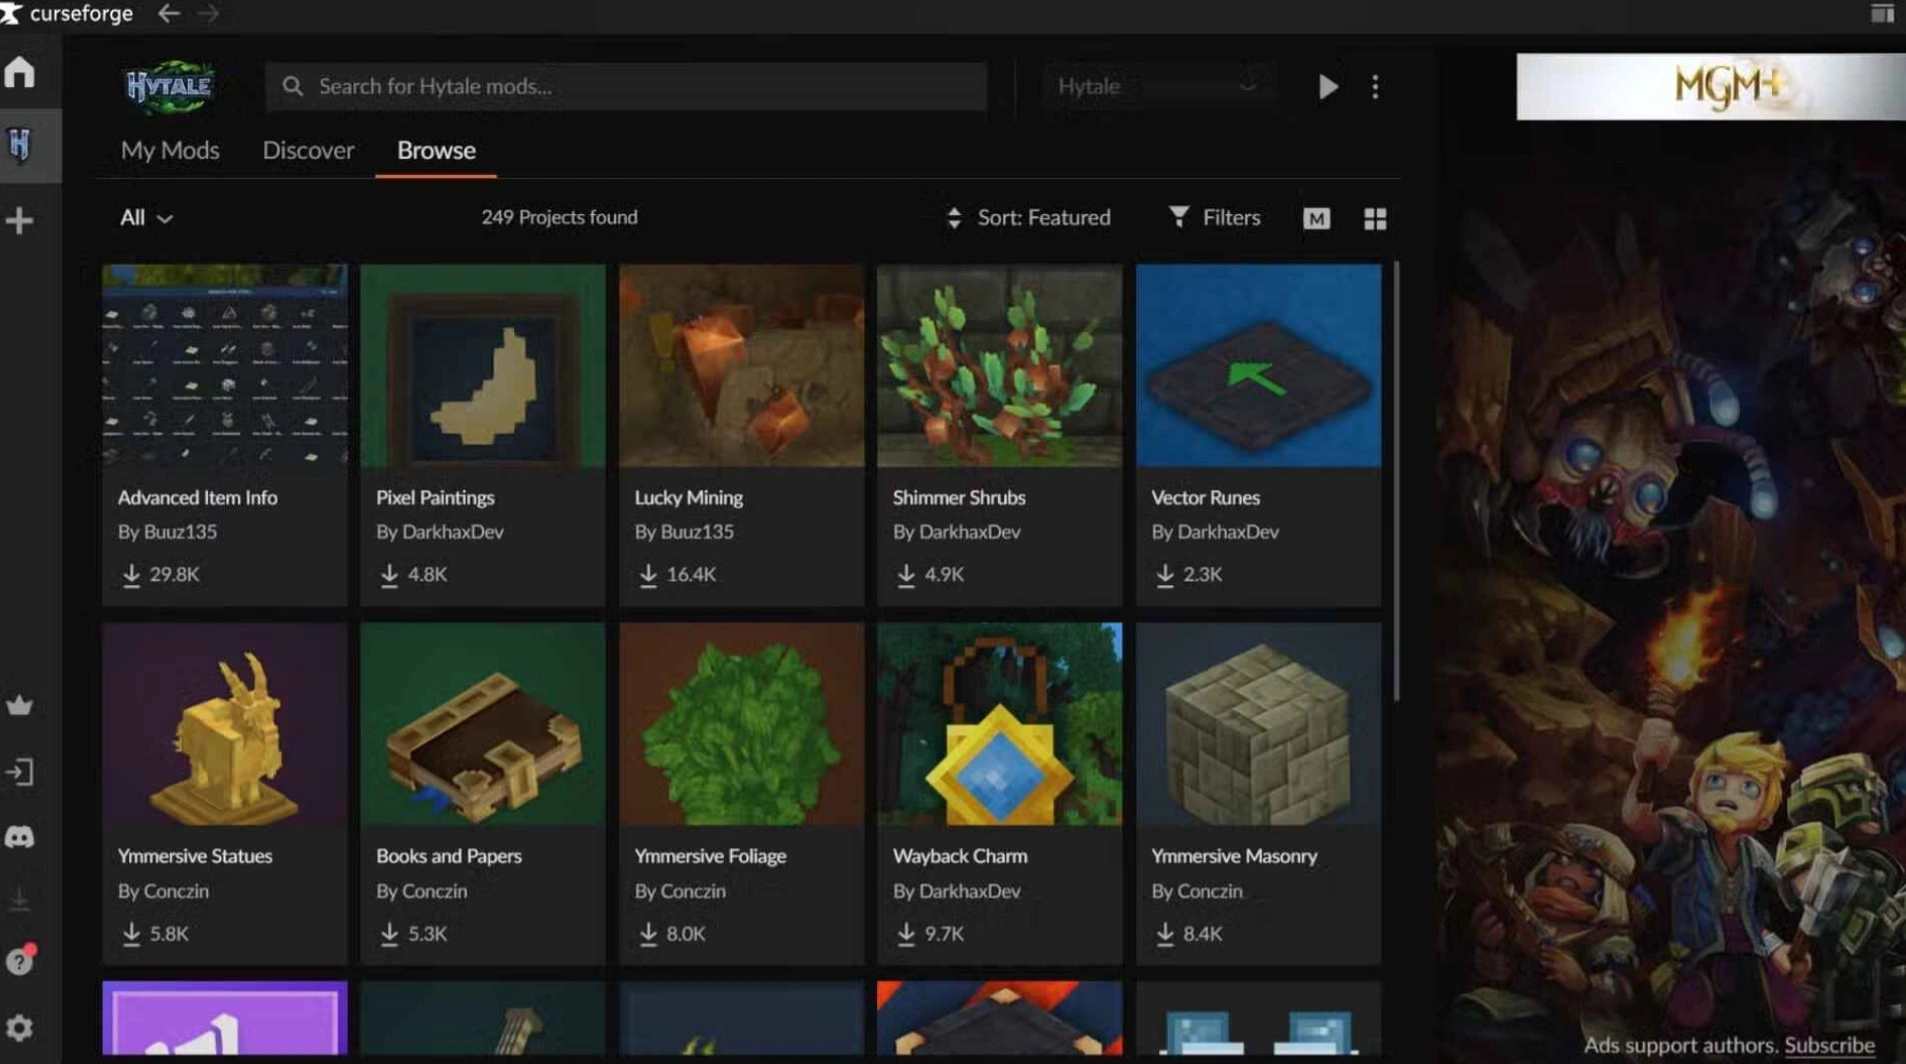1906x1064 pixels.
Task: Open the settings gear icon
Action: 20,1027
